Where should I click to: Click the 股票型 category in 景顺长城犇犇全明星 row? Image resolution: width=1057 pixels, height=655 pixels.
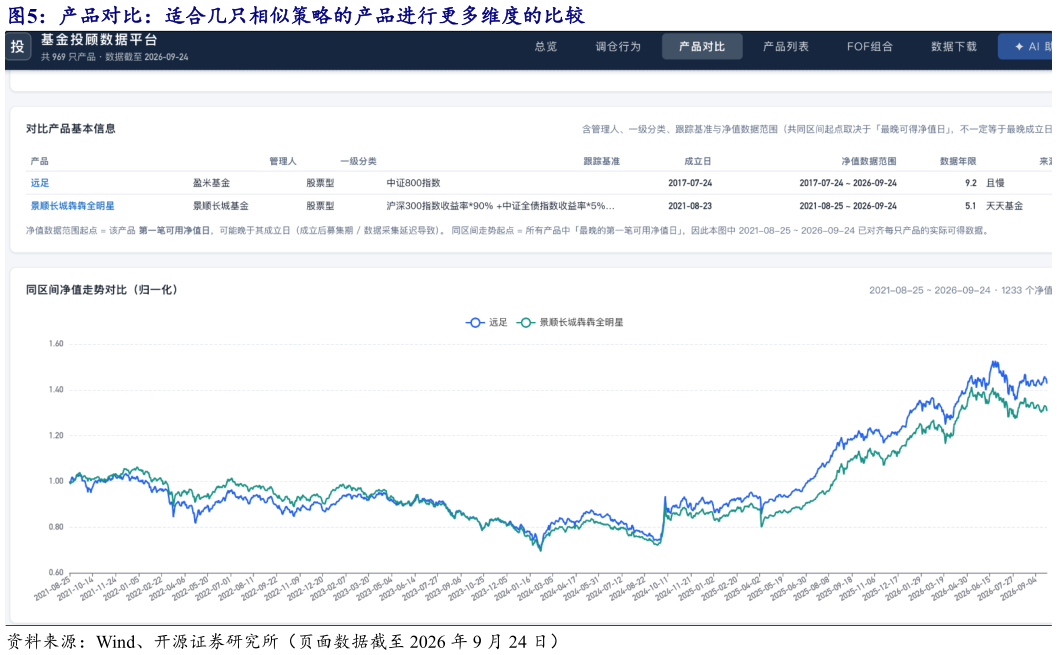[320, 206]
